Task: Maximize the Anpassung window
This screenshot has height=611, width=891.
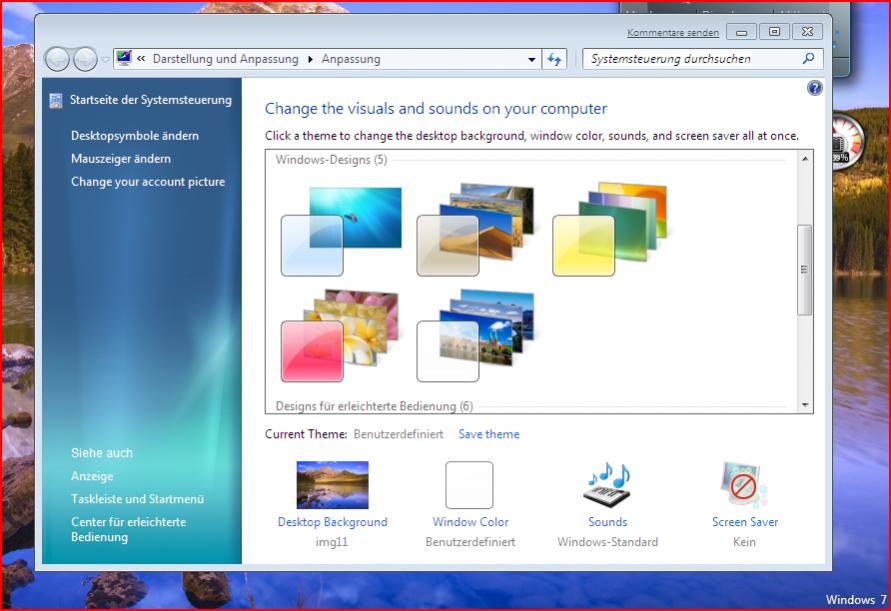Action: pos(774,32)
